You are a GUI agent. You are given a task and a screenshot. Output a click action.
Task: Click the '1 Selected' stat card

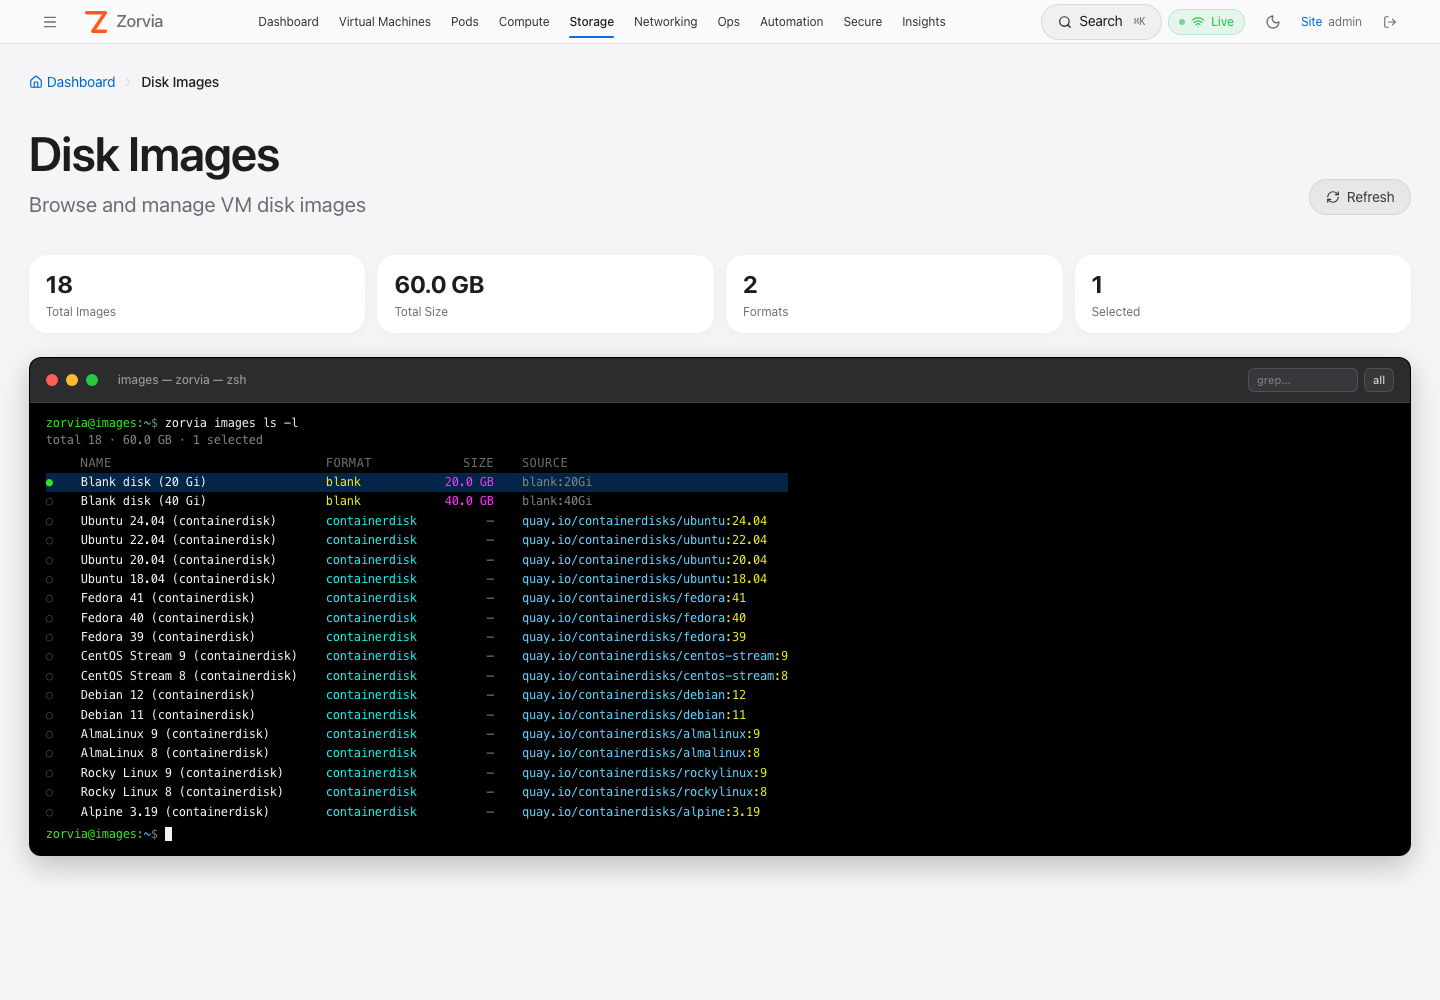pos(1243,294)
